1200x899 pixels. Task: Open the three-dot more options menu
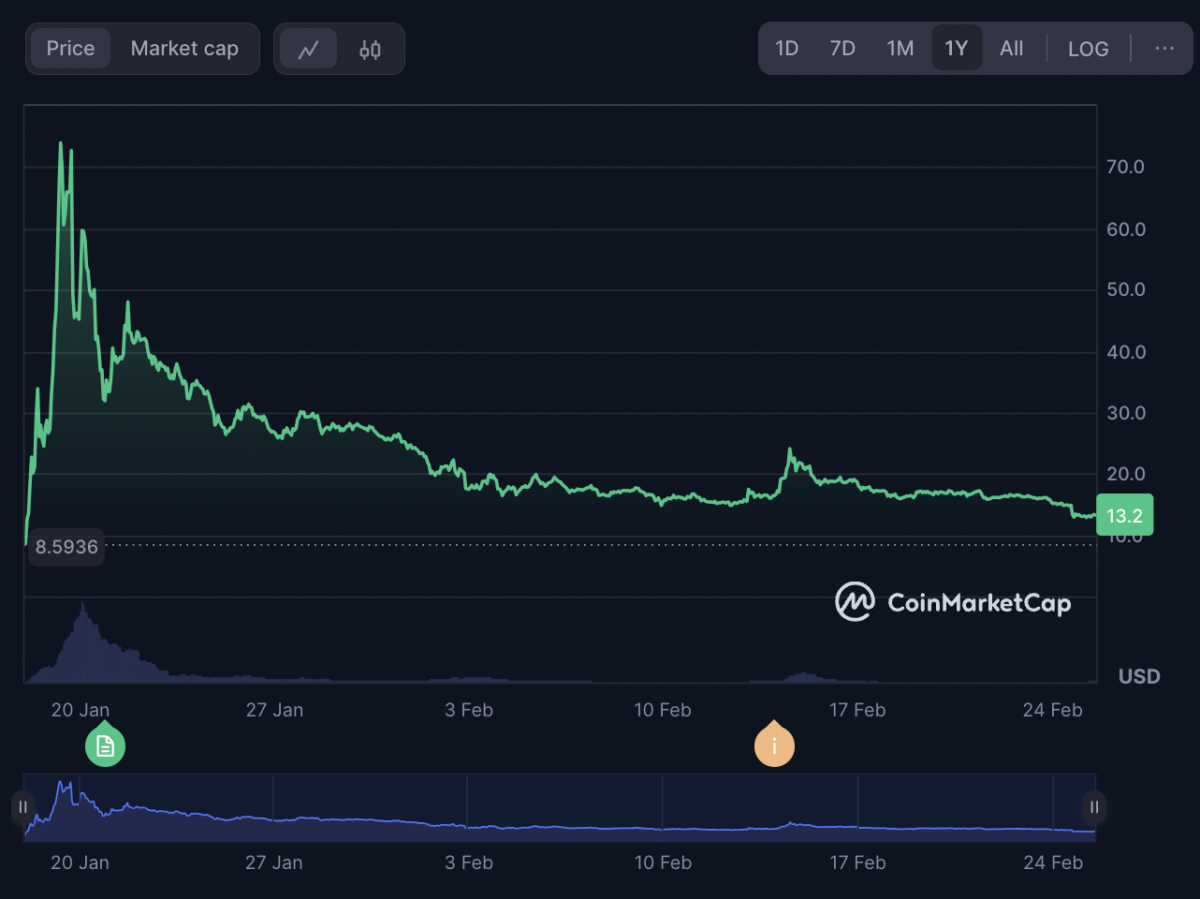click(x=1164, y=48)
